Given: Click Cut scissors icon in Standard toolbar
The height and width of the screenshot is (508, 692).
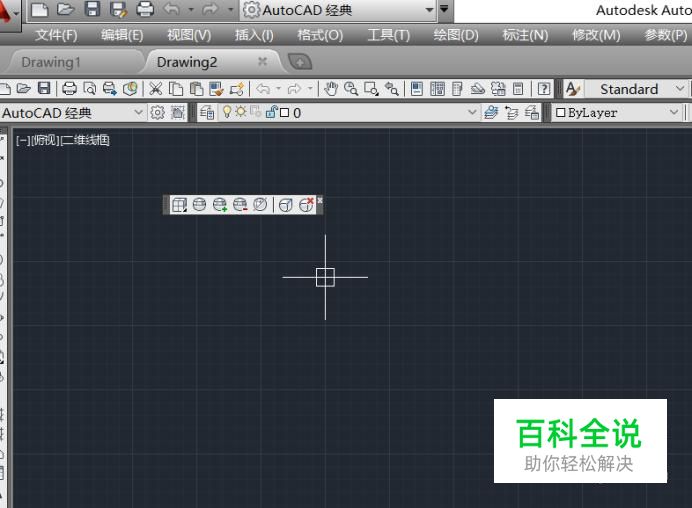Looking at the screenshot, I should 155,89.
